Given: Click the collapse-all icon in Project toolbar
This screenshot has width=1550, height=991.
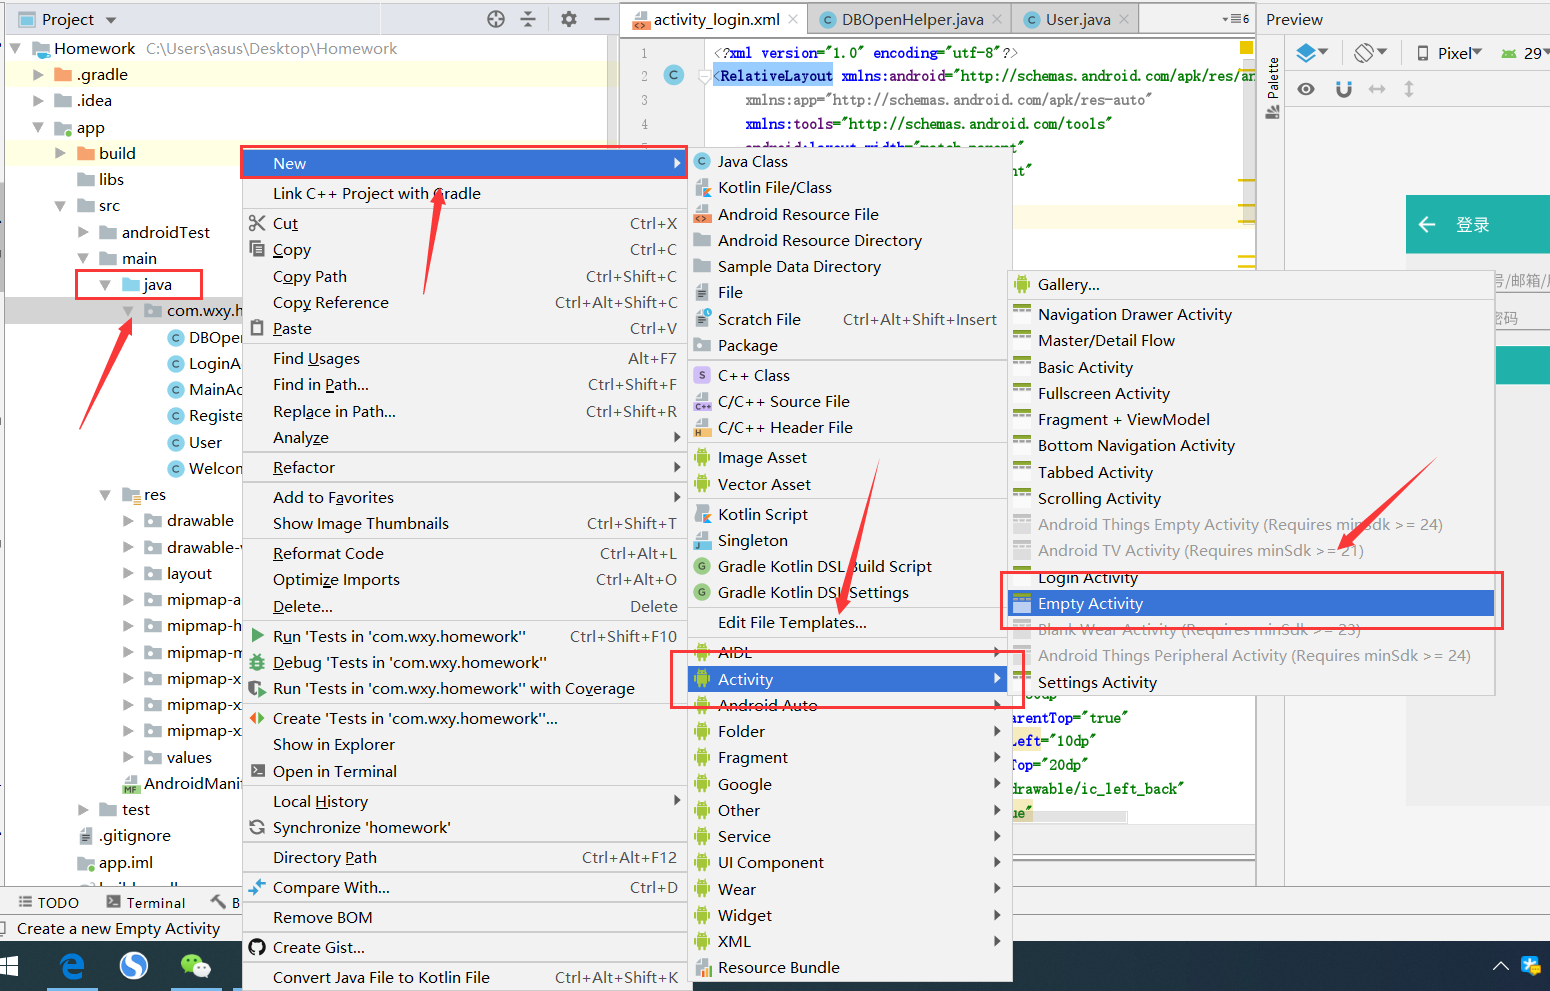Looking at the screenshot, I should (x=530, y=18).
